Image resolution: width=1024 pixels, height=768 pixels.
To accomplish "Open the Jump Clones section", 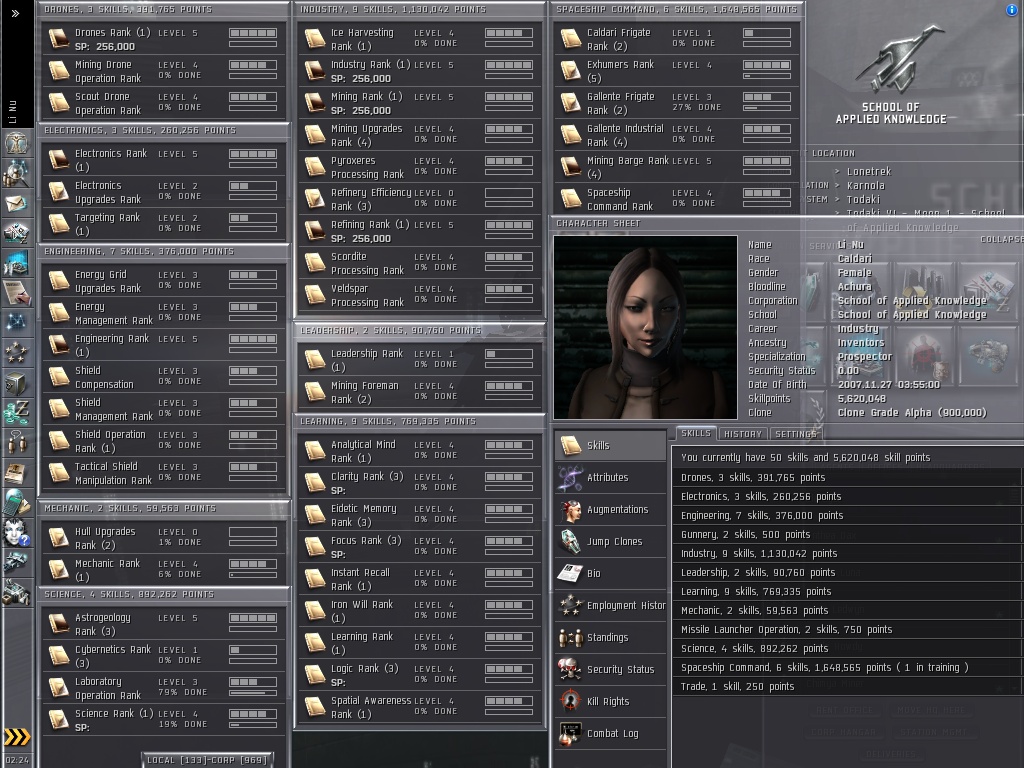I will [x=610, y=541].
